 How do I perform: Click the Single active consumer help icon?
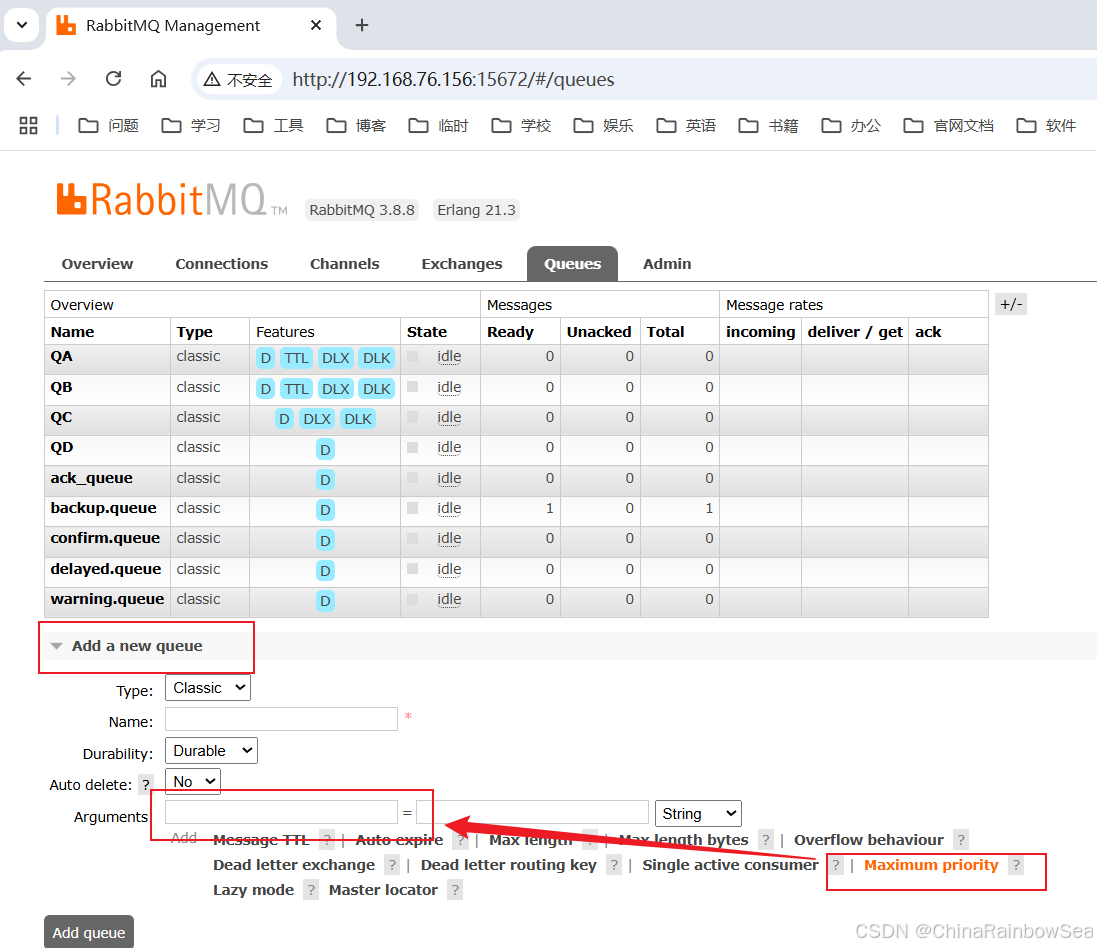(836, 866)
